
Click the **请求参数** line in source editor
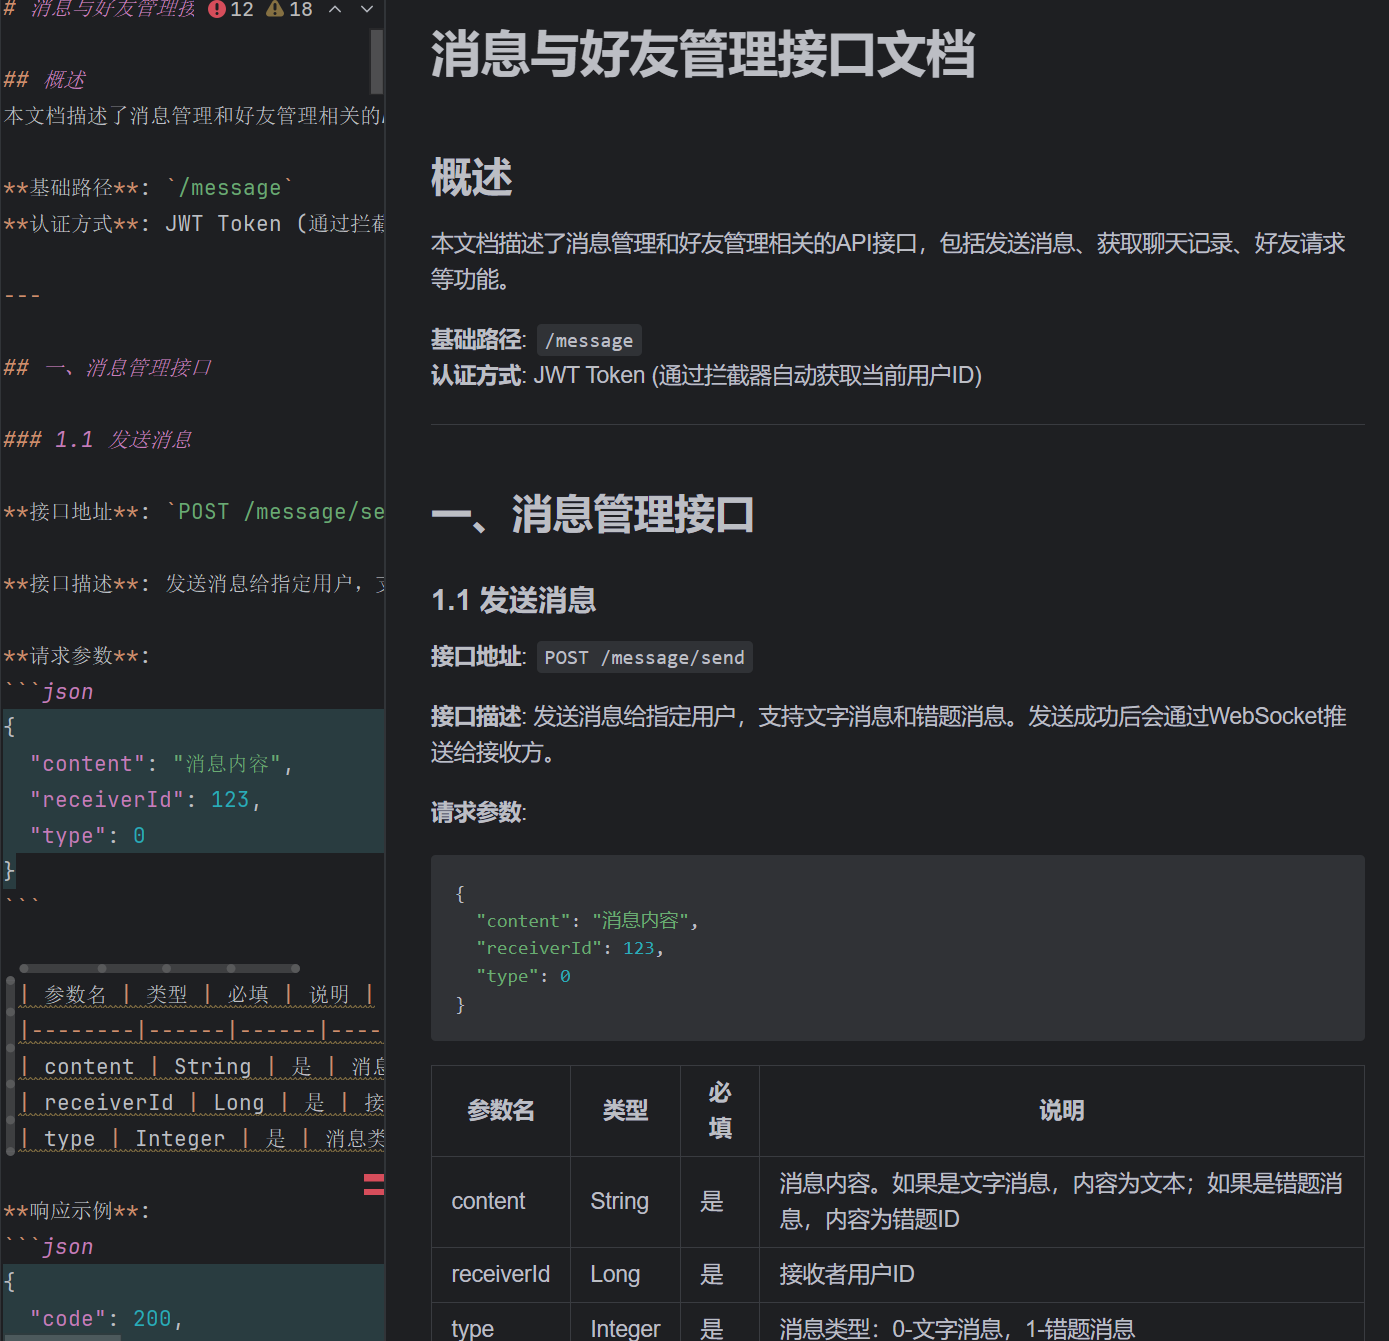click(x=76, y=655)
